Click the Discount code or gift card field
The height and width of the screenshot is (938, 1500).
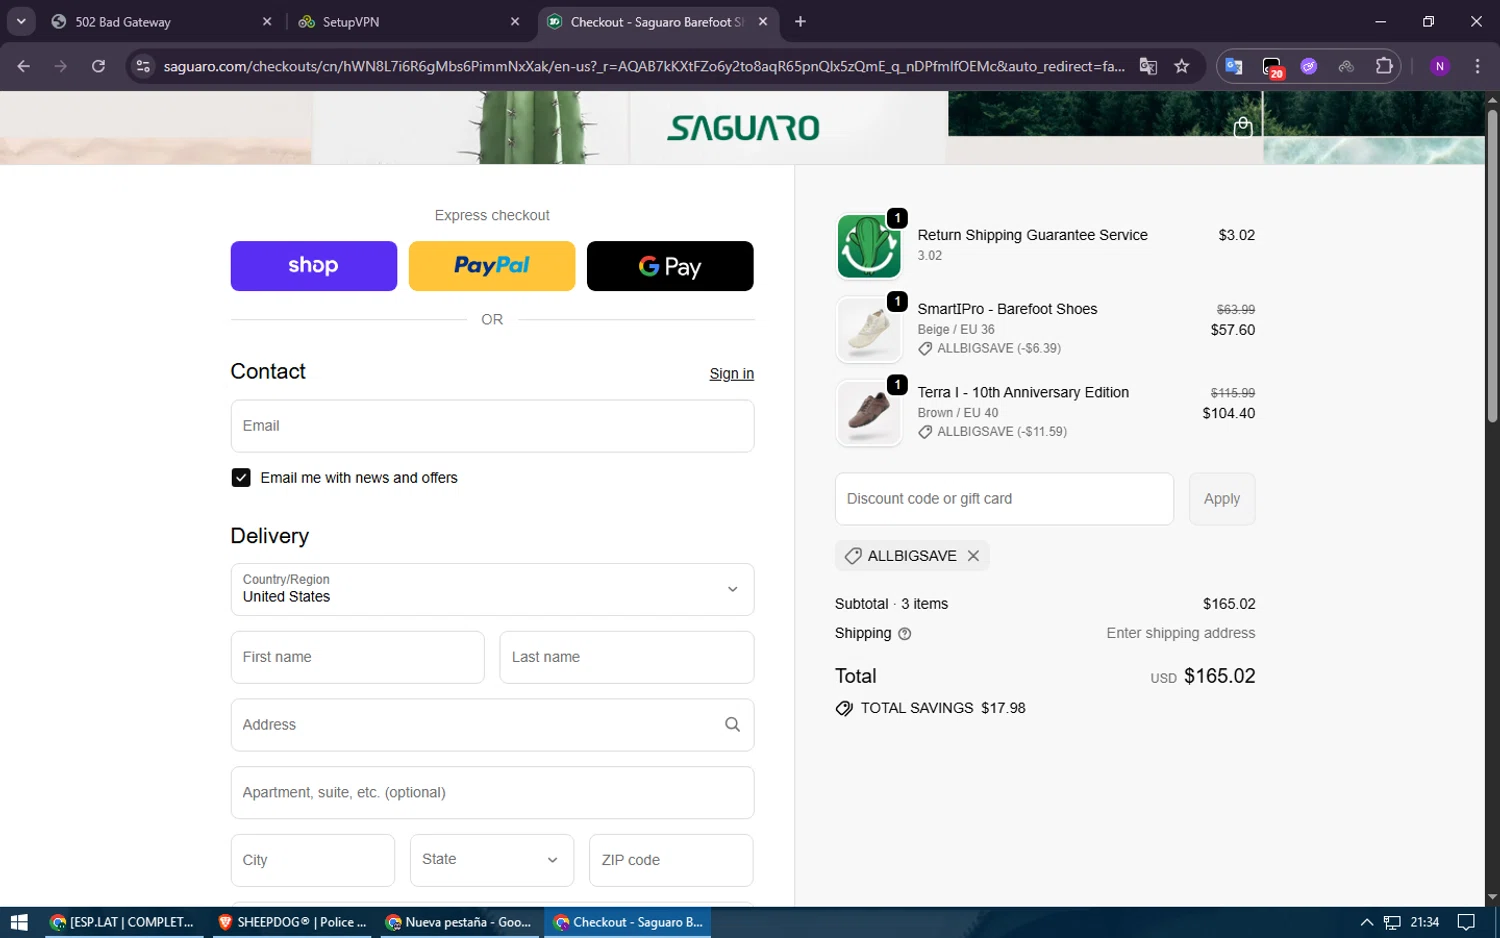point(1004,499)
